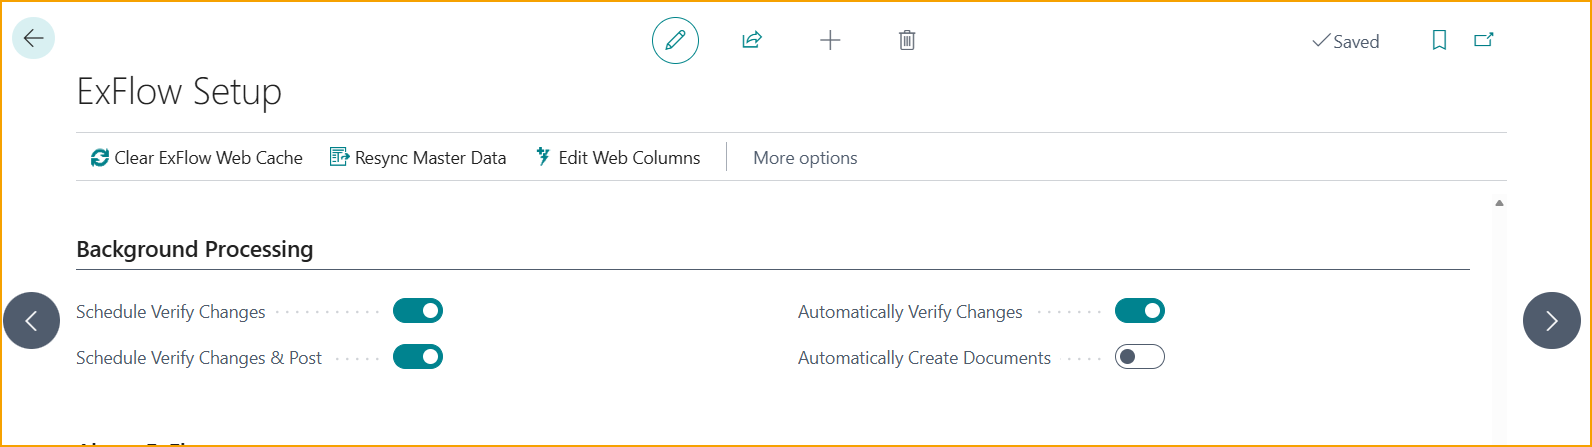The width and height of the screenshot is (1592, 447).
Task: Click Clear ExFlow Web Cache
Action: pos(196,157)
